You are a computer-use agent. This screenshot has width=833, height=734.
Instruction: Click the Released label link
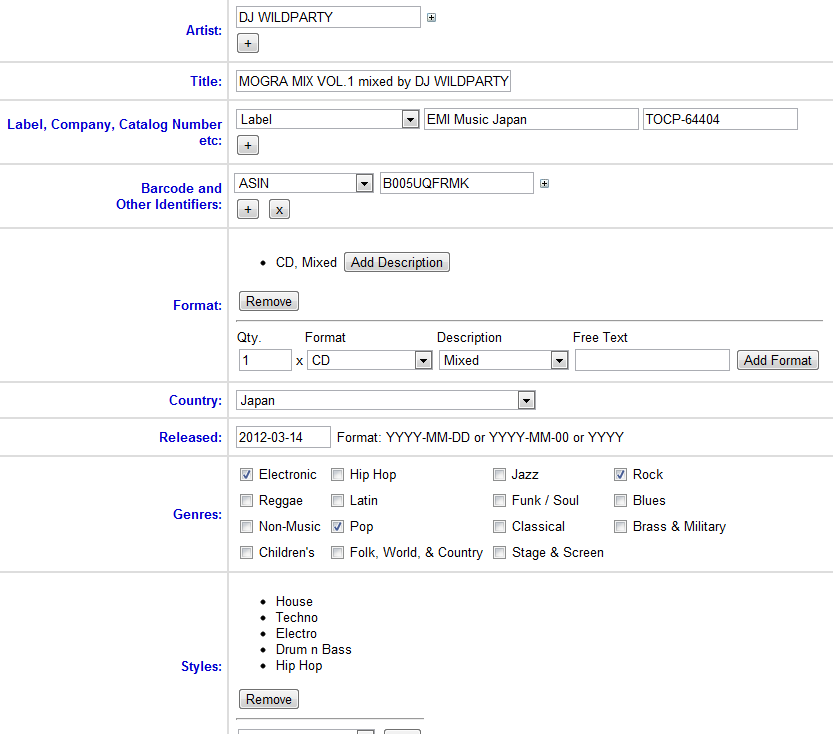click(x=191, y=437)
